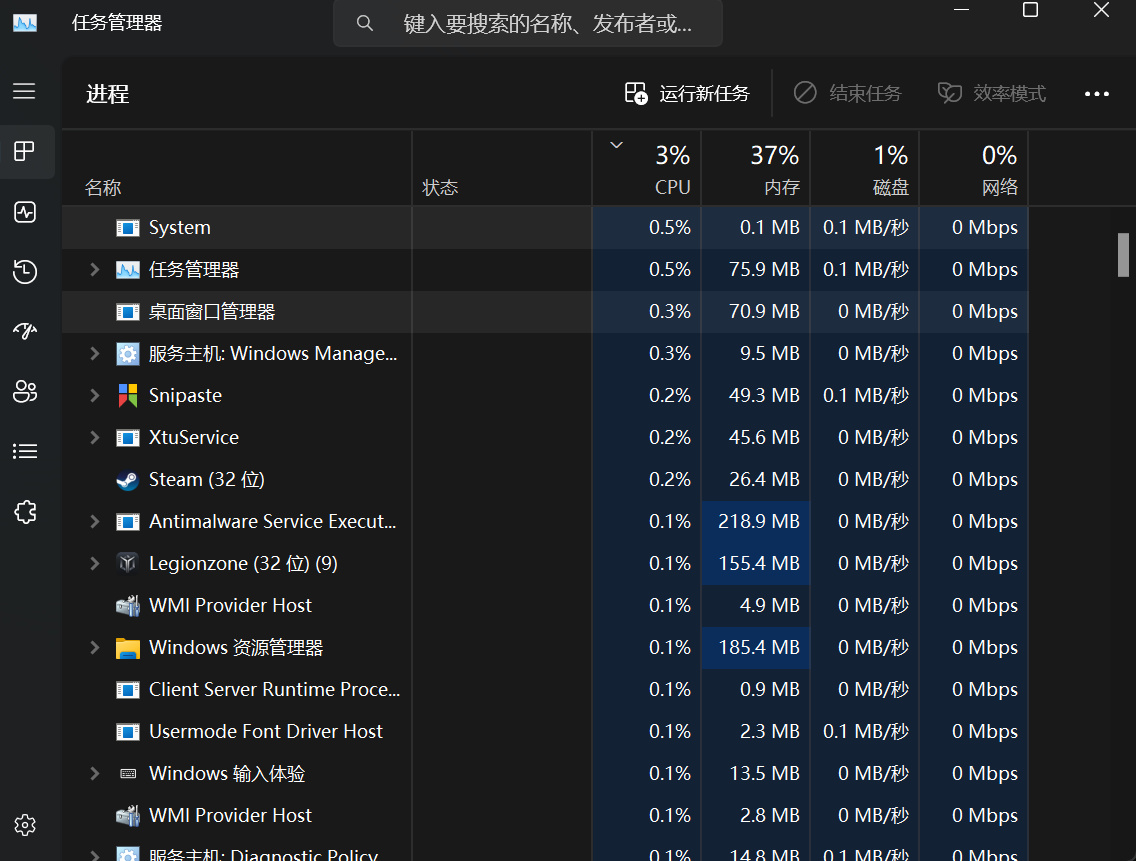The height and width of the screenshot is (861, 1136).
Task: Click the Snipaste process icon
Action: (x=128, y=395)
